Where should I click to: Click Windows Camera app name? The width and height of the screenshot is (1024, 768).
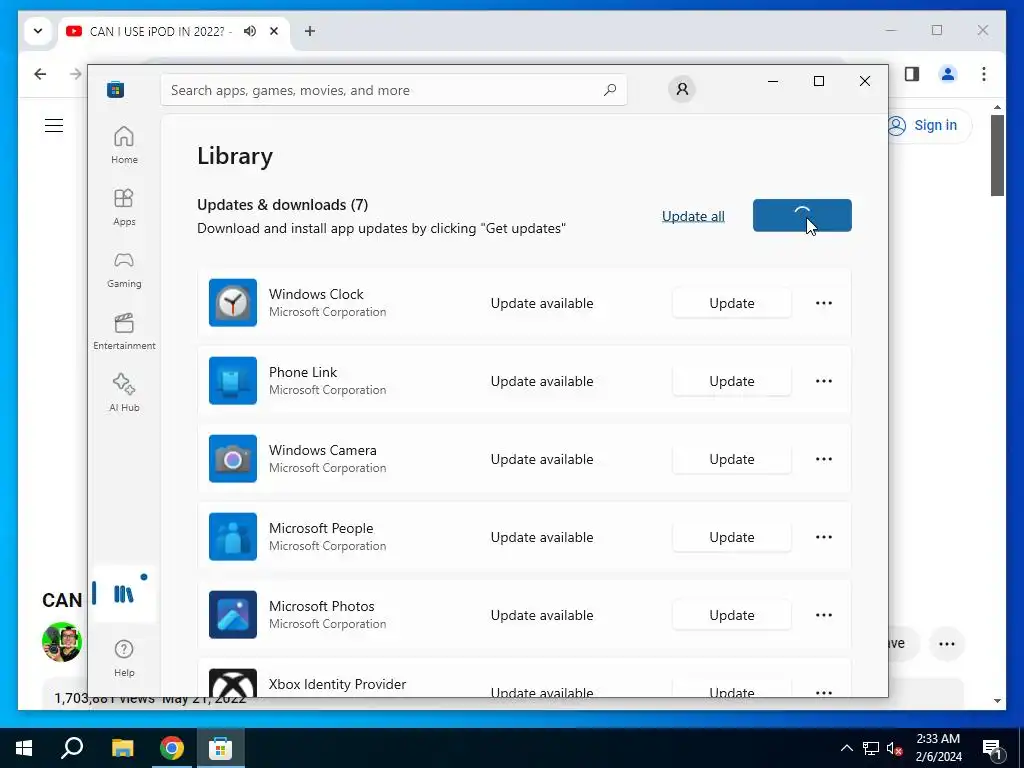pos(323,450)
